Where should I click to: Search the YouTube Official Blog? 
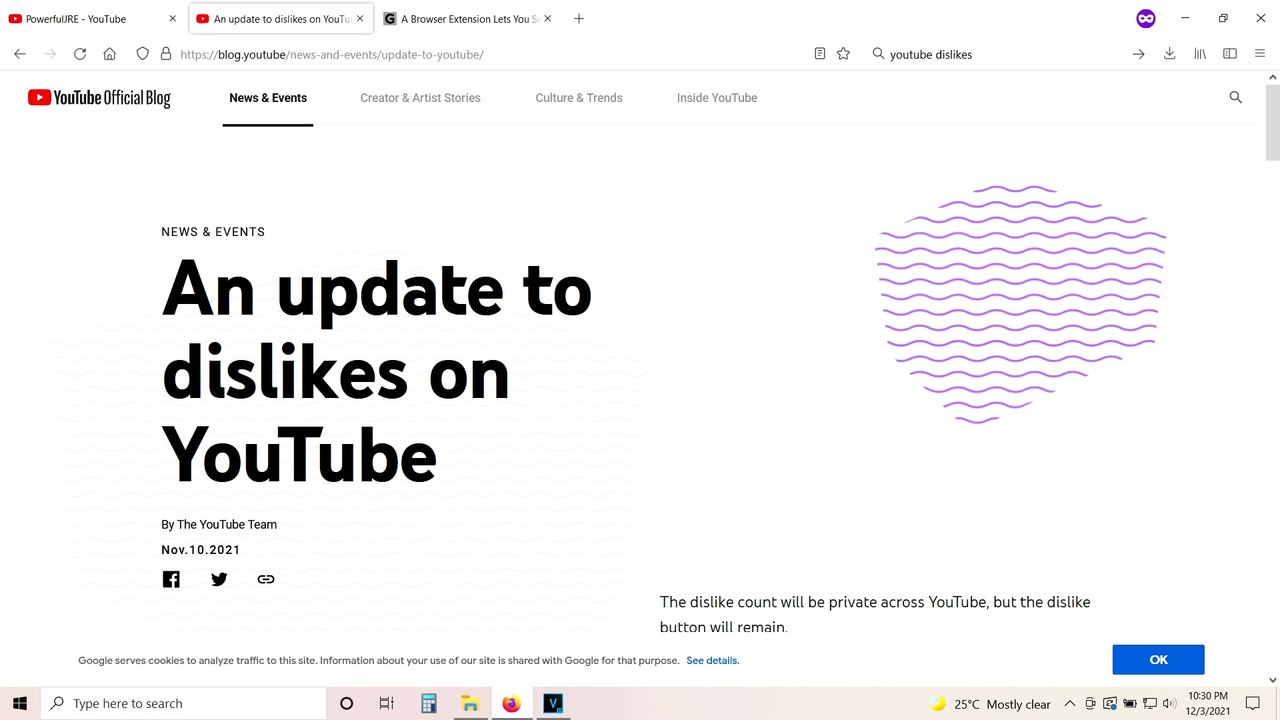(x=1236, y=97)
